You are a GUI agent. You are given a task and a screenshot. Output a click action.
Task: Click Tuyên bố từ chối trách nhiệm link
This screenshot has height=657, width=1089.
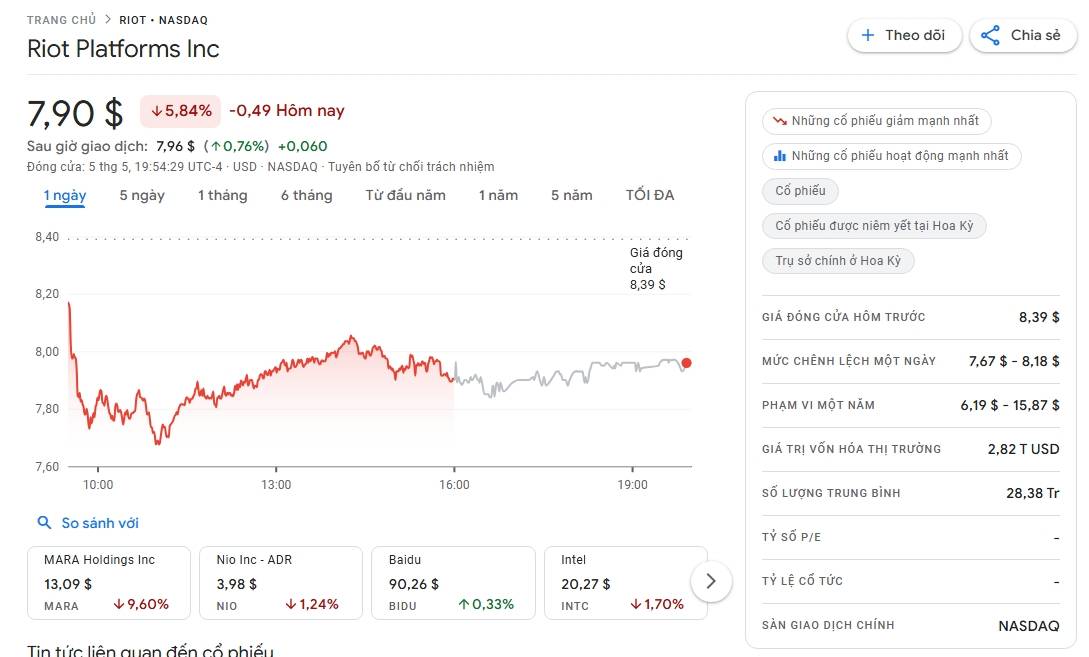(x=411, y=167)
